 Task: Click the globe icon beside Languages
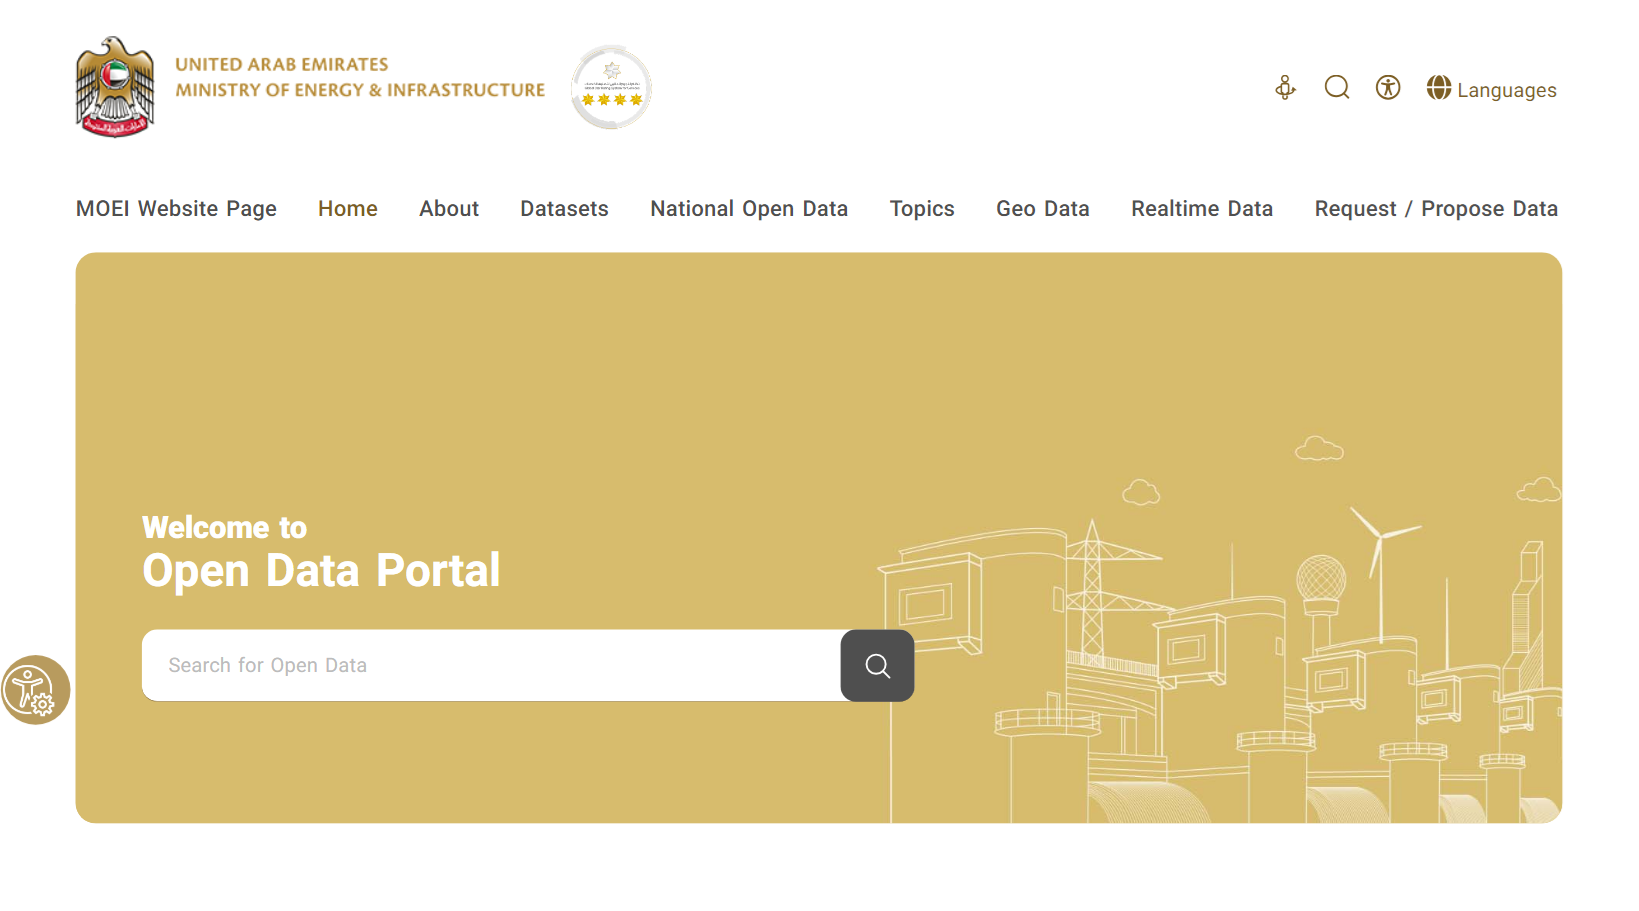[x=1438, y=88]
